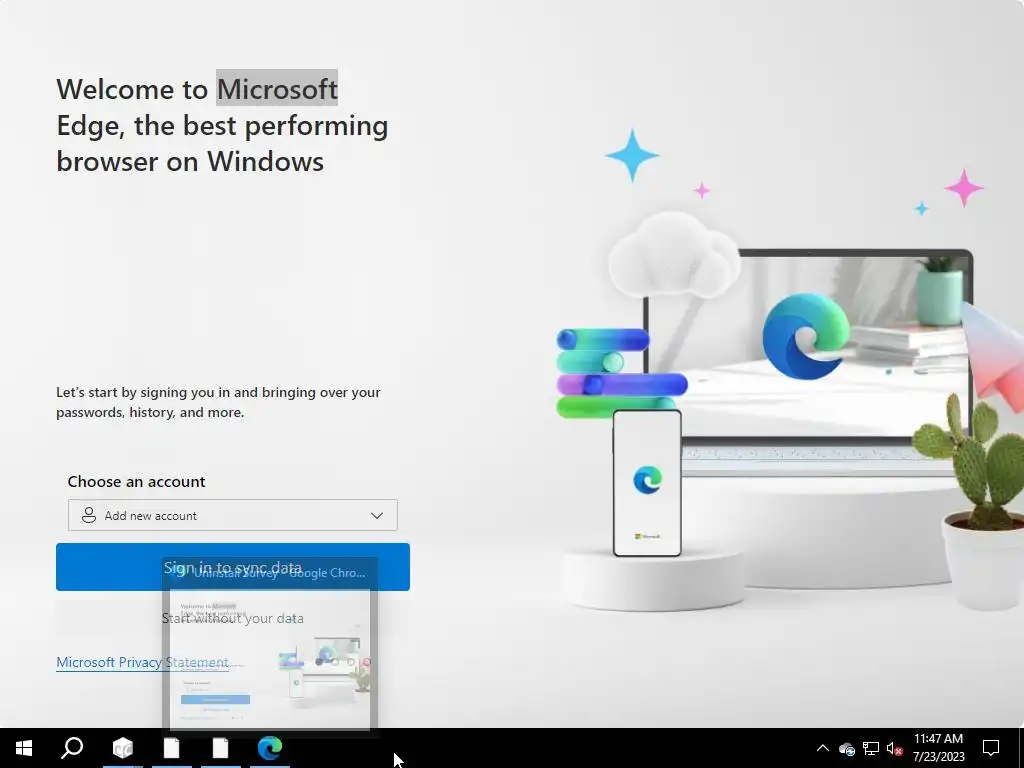Show hidden system tray icons
Image resolution: width=1024 pixels, height=768 pixels.
tap(823, 748)
